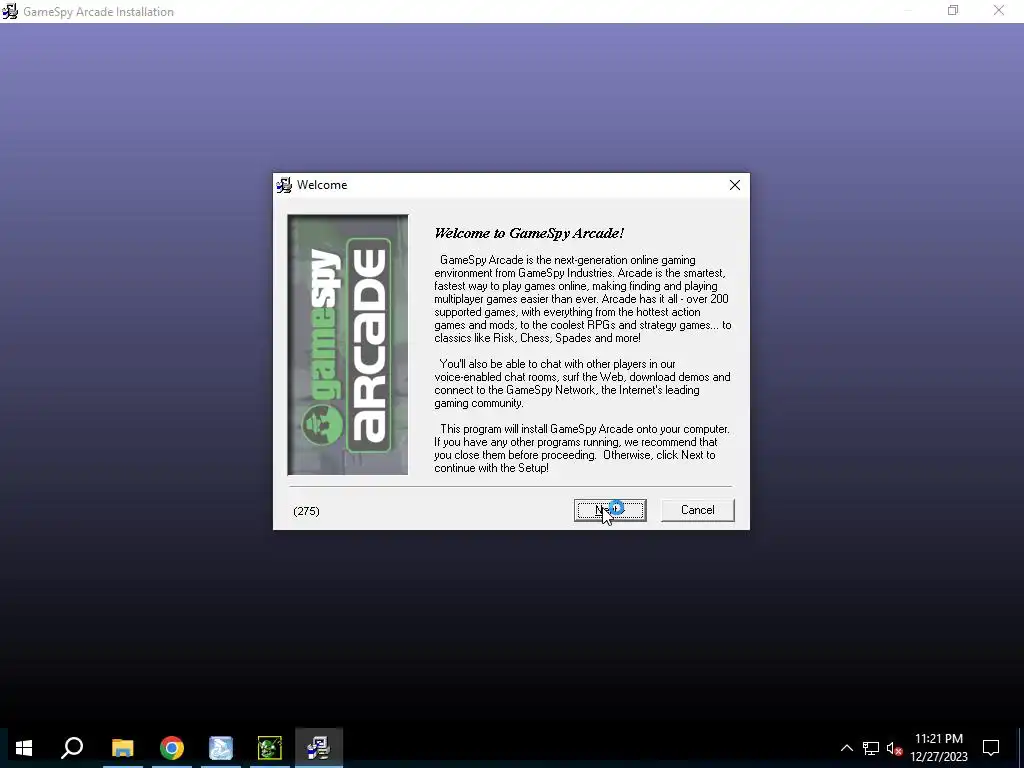This screenshot has height=768, width=1024.
Task: Restore down the GameSpy installer window
Action: (x=953, y=10)
